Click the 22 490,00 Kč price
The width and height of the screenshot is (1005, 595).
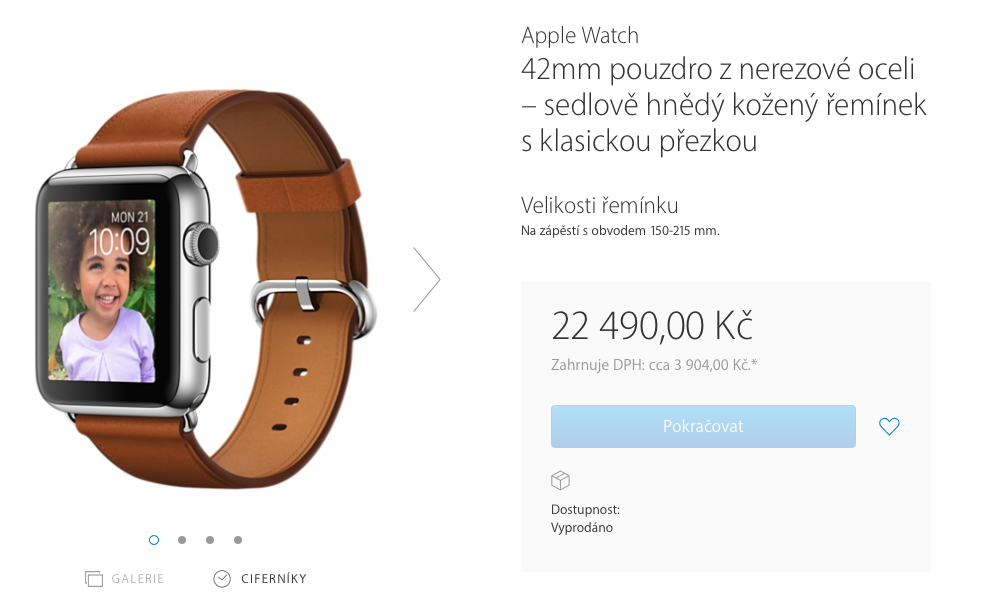click(652, 326)
